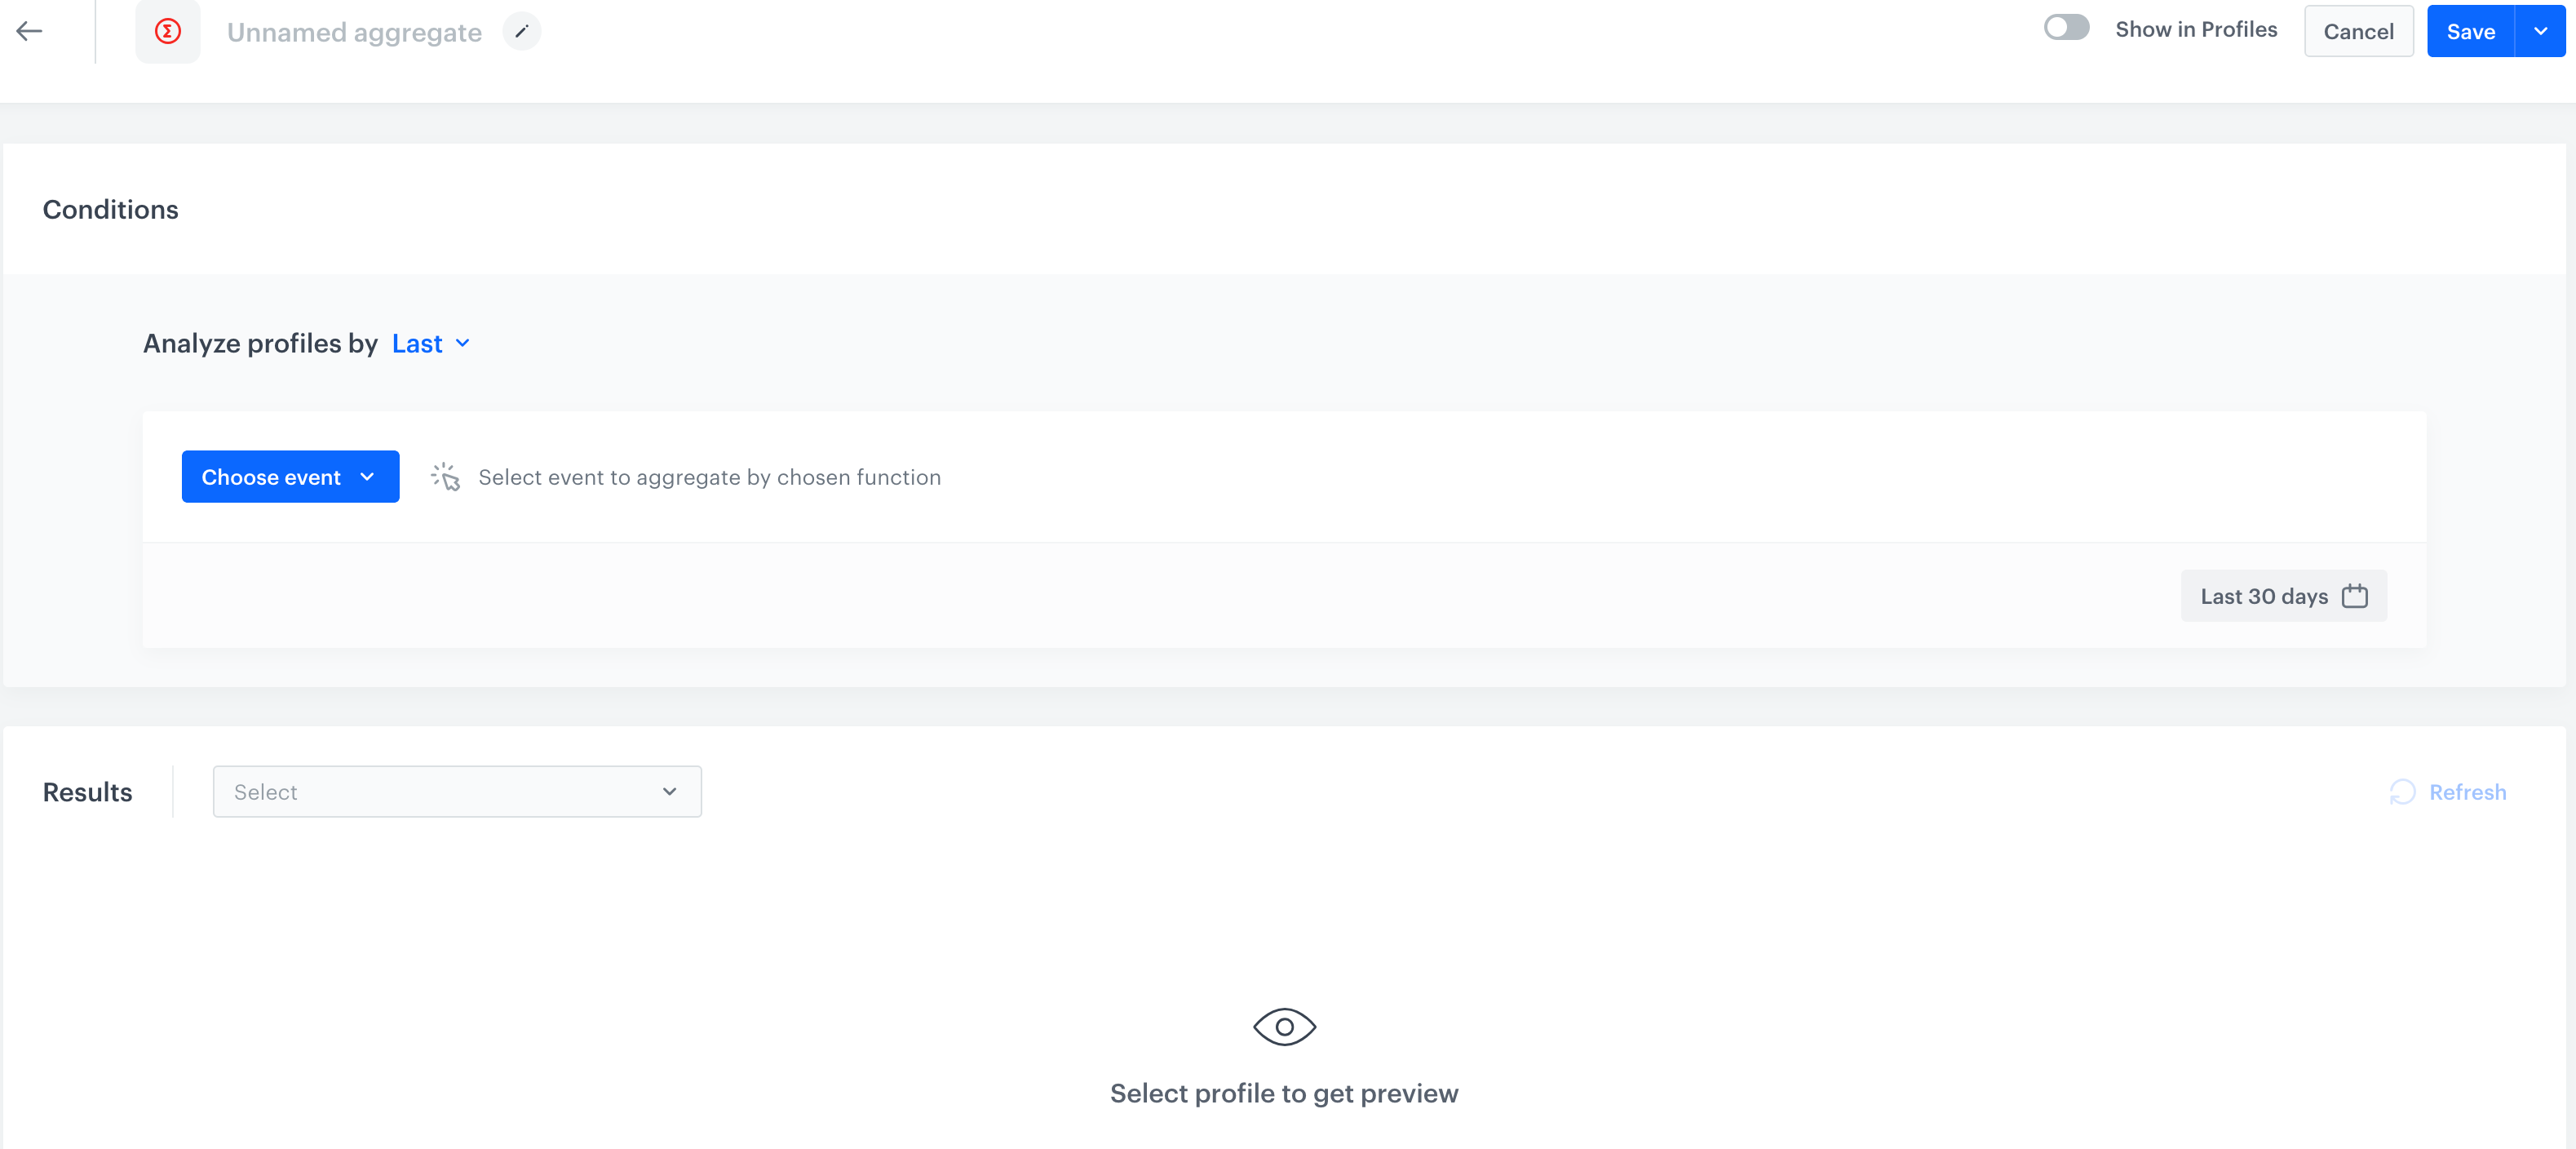Select the Results section label
Viewport: 2576px width, 1149px height.
[x=87, y=792]
